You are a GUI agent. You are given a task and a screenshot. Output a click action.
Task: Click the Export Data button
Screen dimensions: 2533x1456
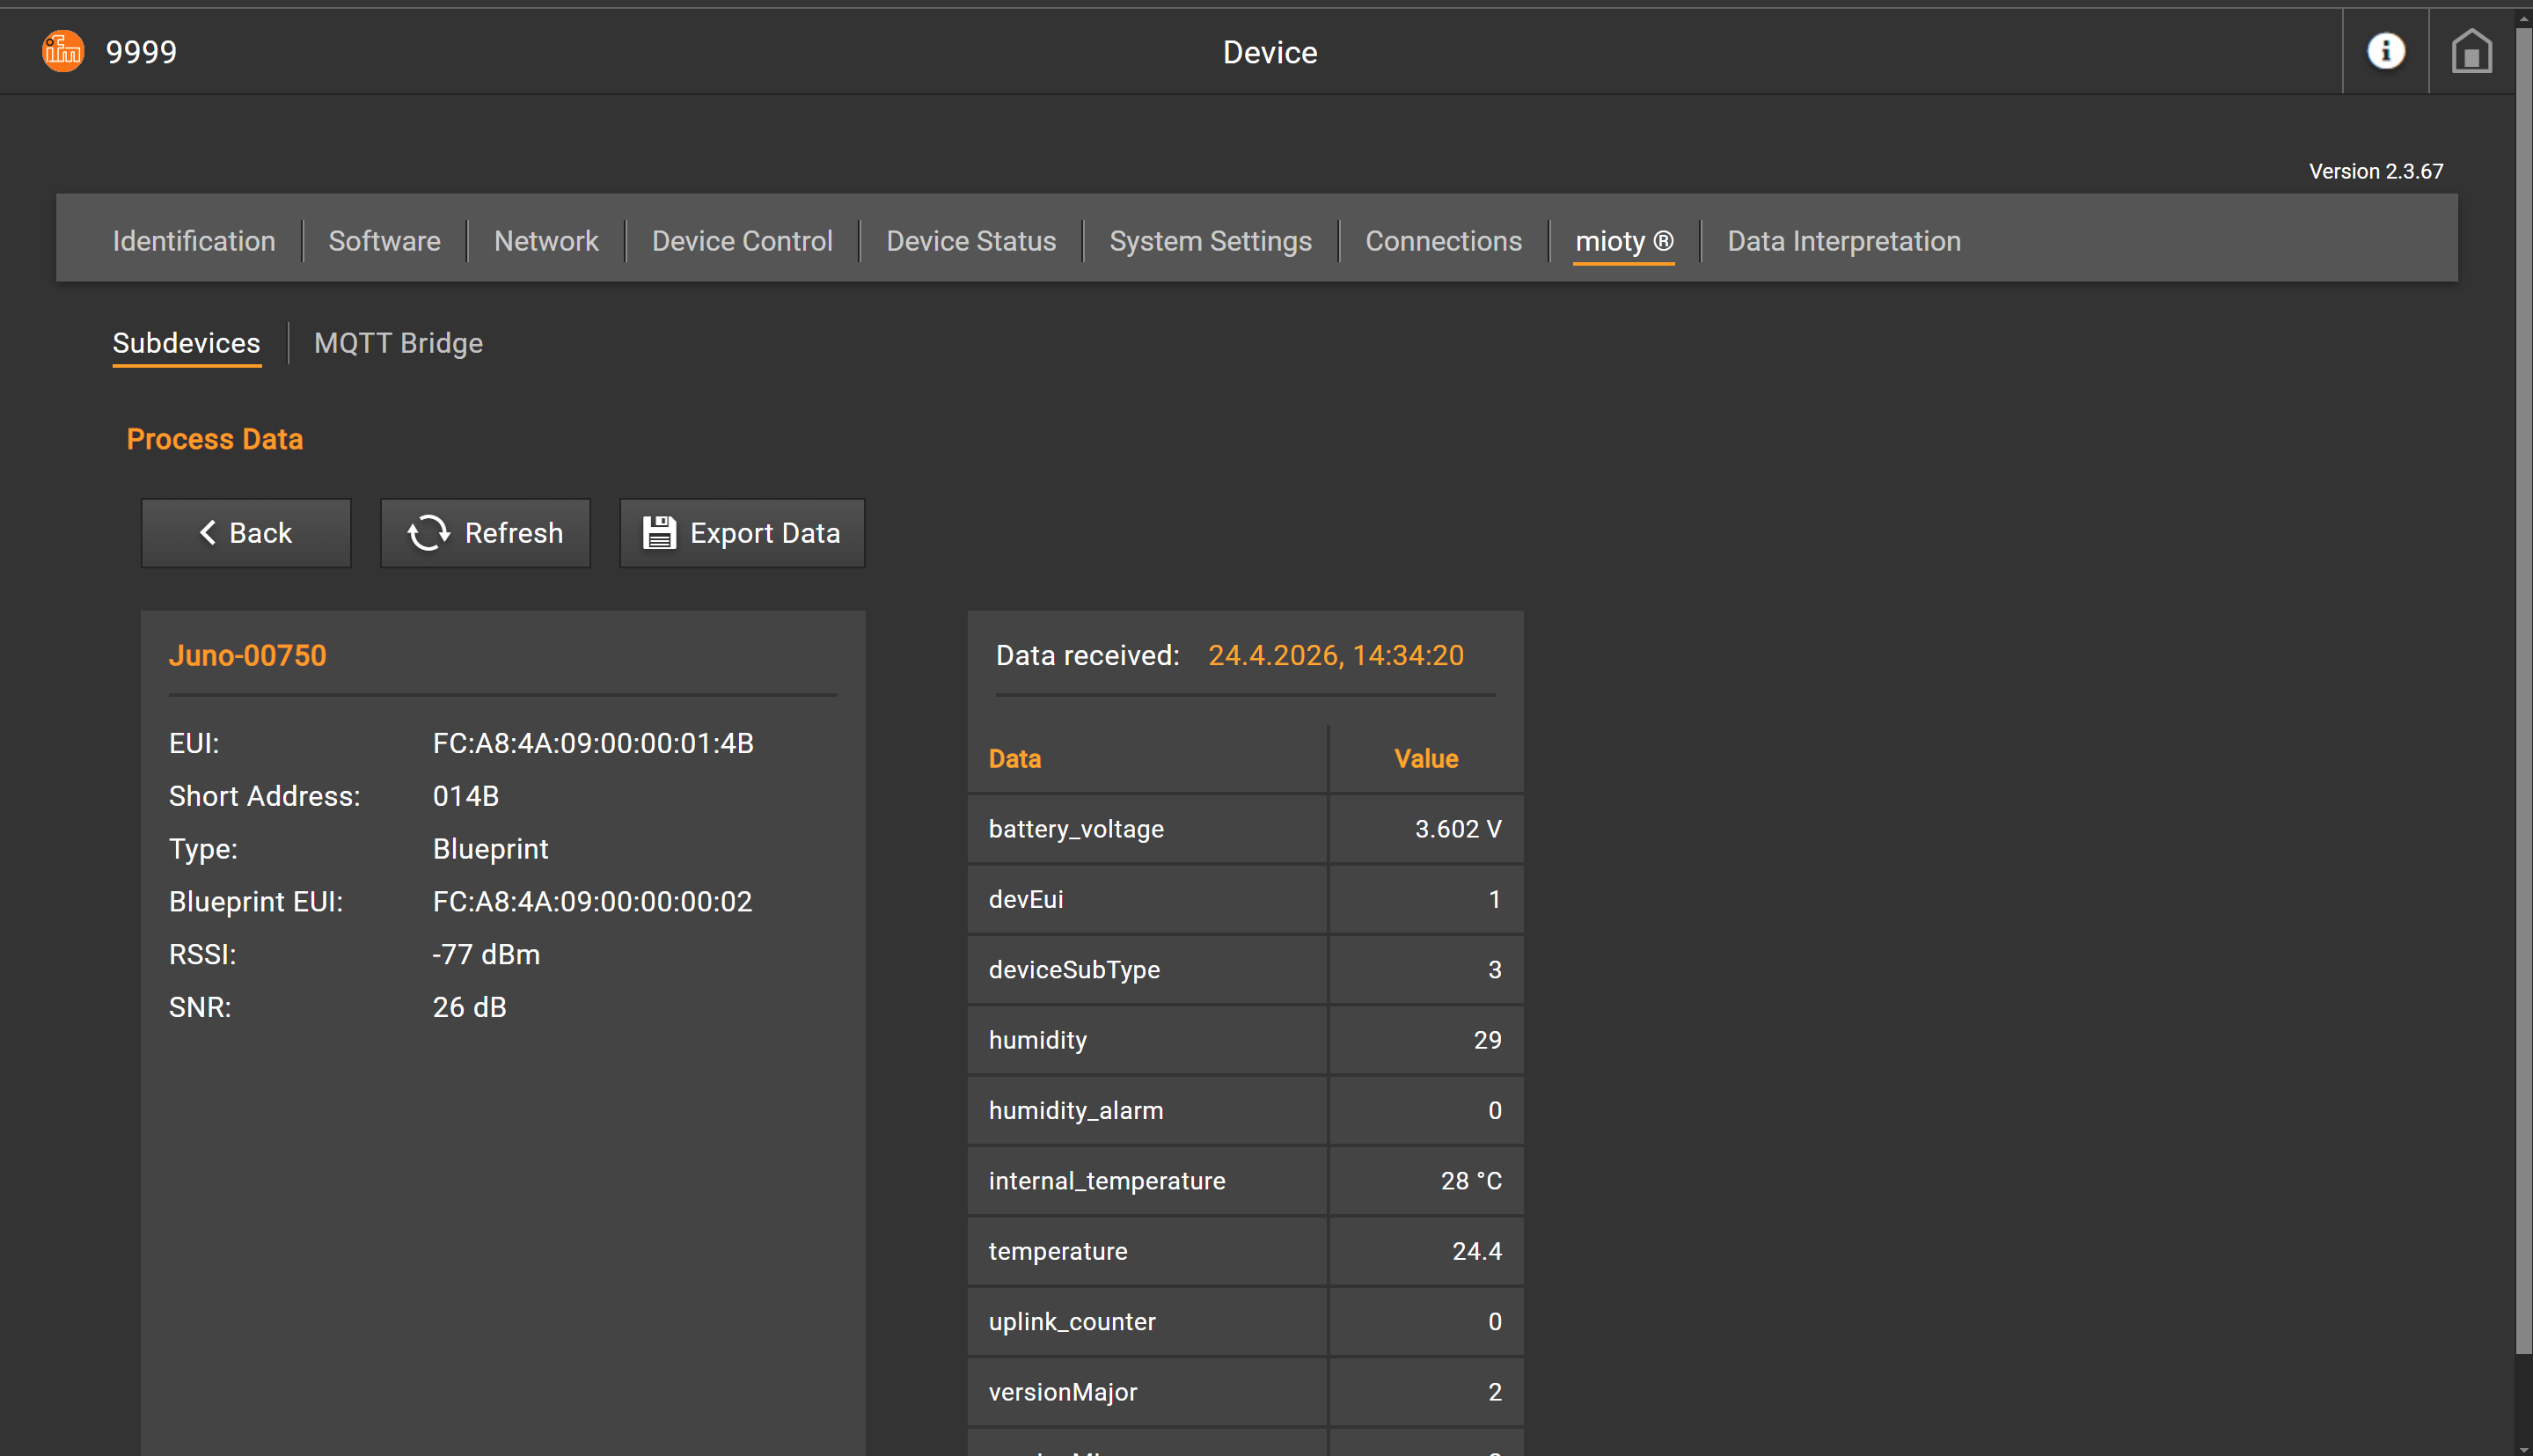742,533
